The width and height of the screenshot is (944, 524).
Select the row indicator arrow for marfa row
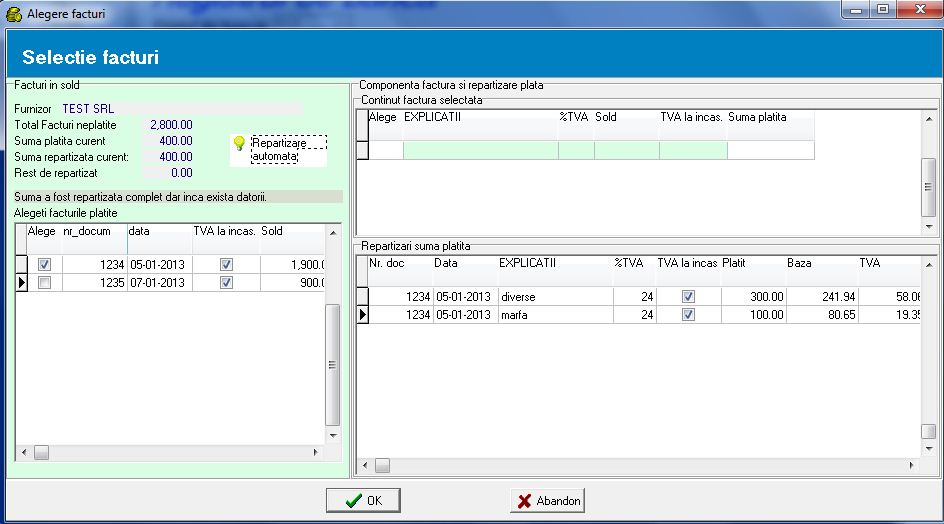(362, 315)
